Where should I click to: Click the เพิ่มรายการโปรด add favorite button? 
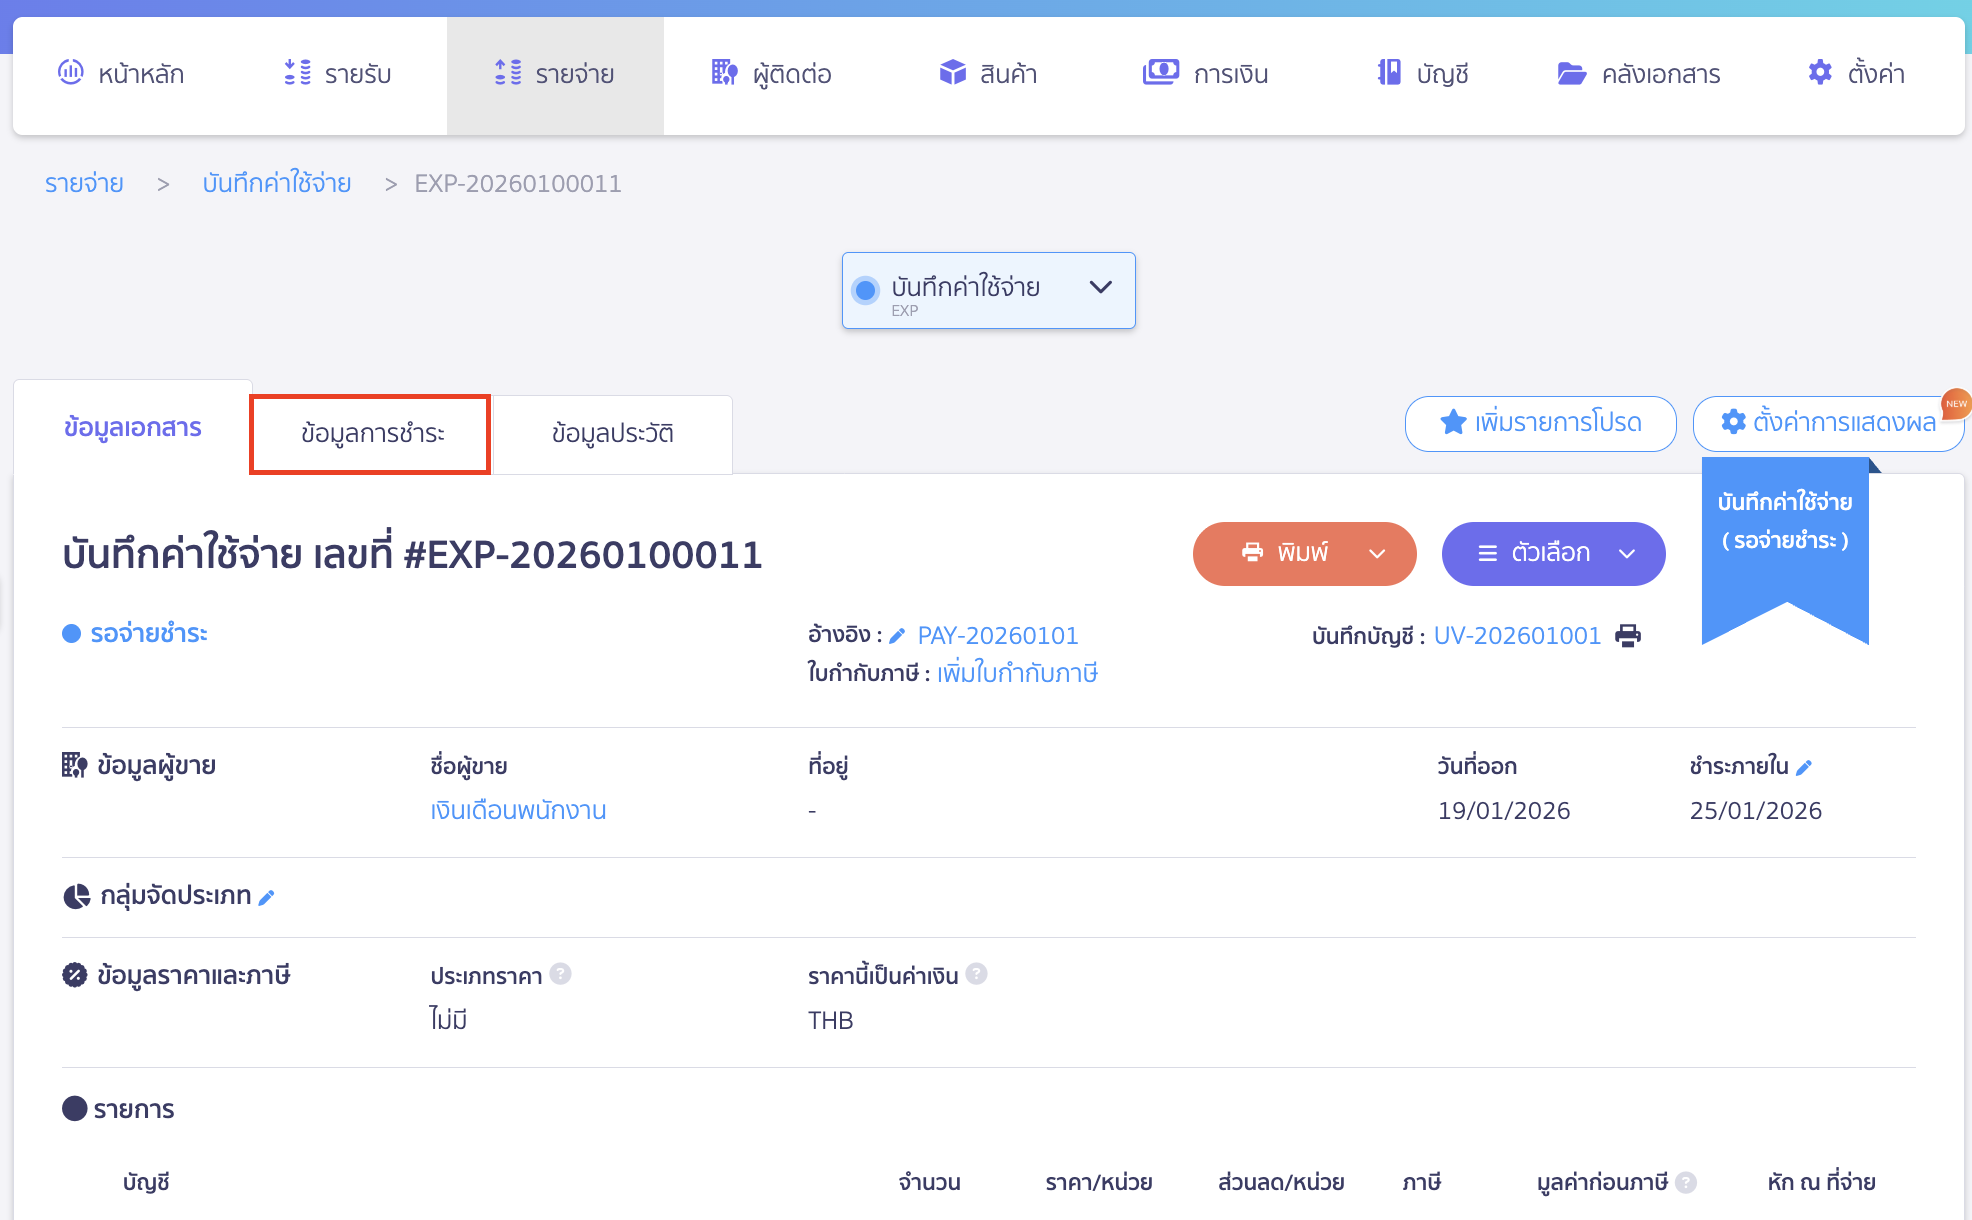[x=1540, y=423]
